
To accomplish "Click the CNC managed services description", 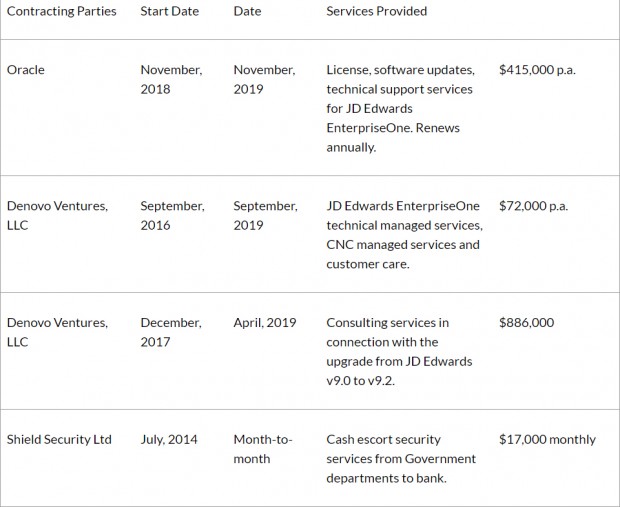I will tap(405, 235).
